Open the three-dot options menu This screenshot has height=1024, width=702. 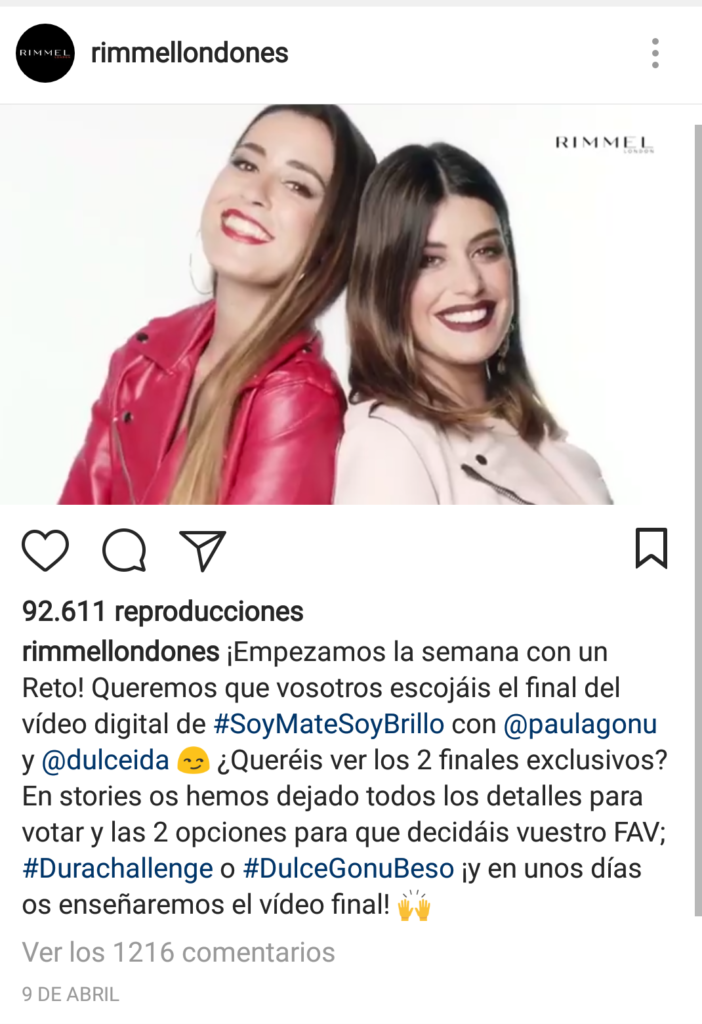coord(655,53)
